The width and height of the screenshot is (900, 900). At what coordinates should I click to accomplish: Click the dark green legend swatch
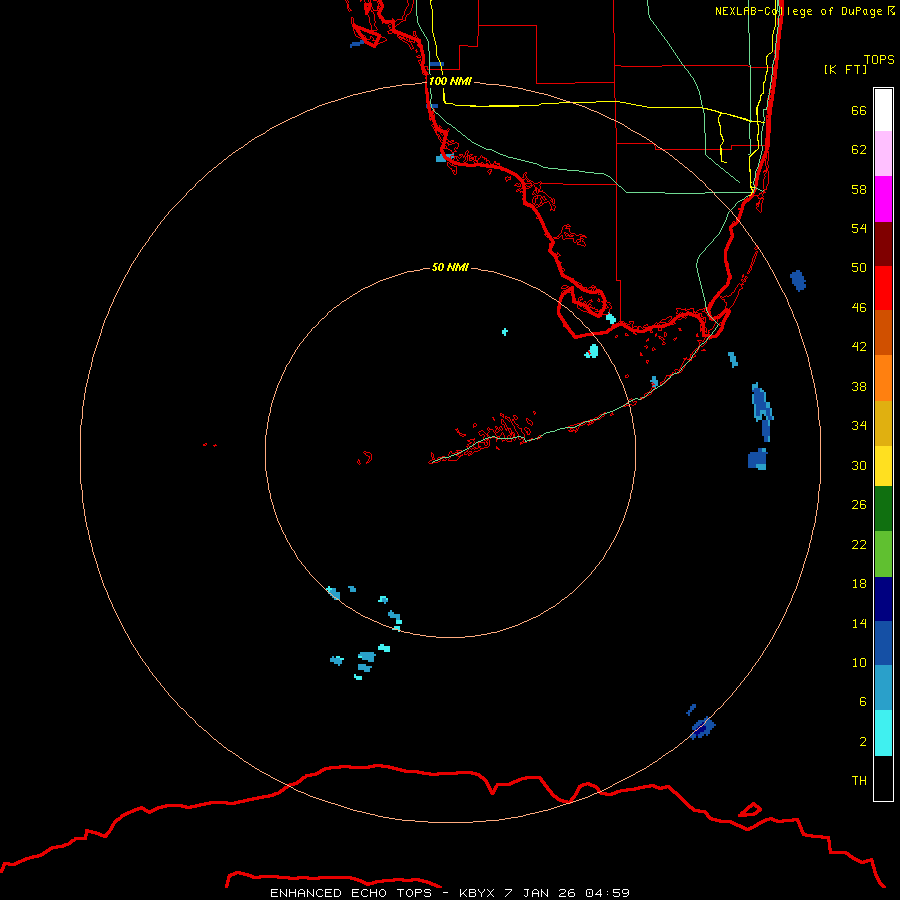(x=883, y=509)
